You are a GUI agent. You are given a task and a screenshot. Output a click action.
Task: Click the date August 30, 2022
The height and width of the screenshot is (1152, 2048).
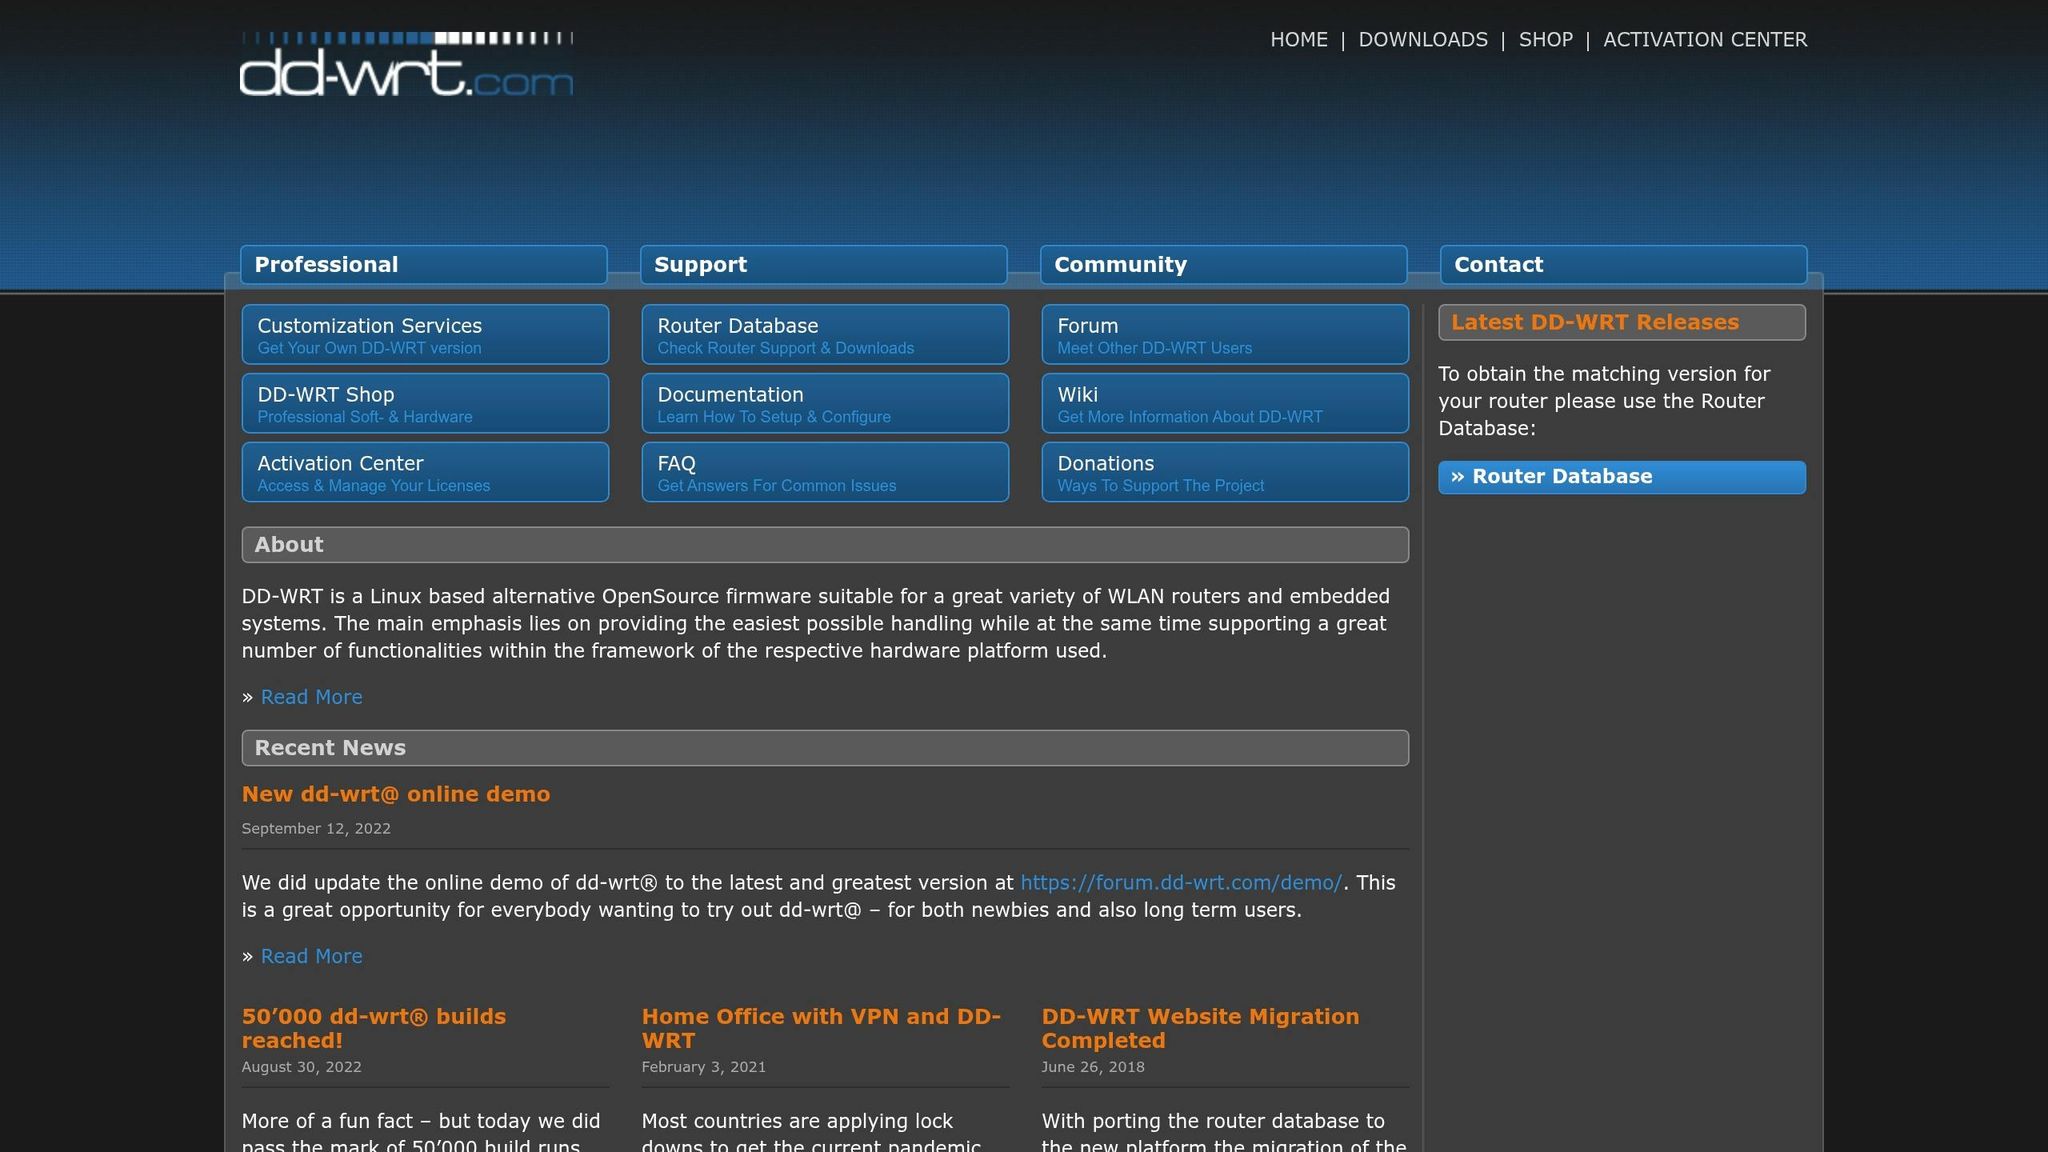pos(302,1067)
